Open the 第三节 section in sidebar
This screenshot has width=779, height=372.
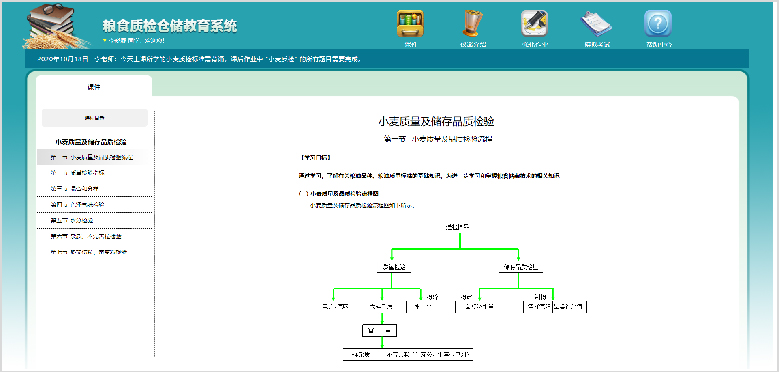pyautogui.click(x=74, y=189)
